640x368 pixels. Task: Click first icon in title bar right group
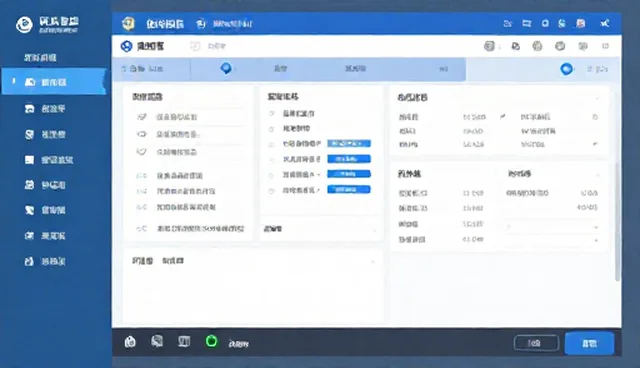click(x=507, y=24)
